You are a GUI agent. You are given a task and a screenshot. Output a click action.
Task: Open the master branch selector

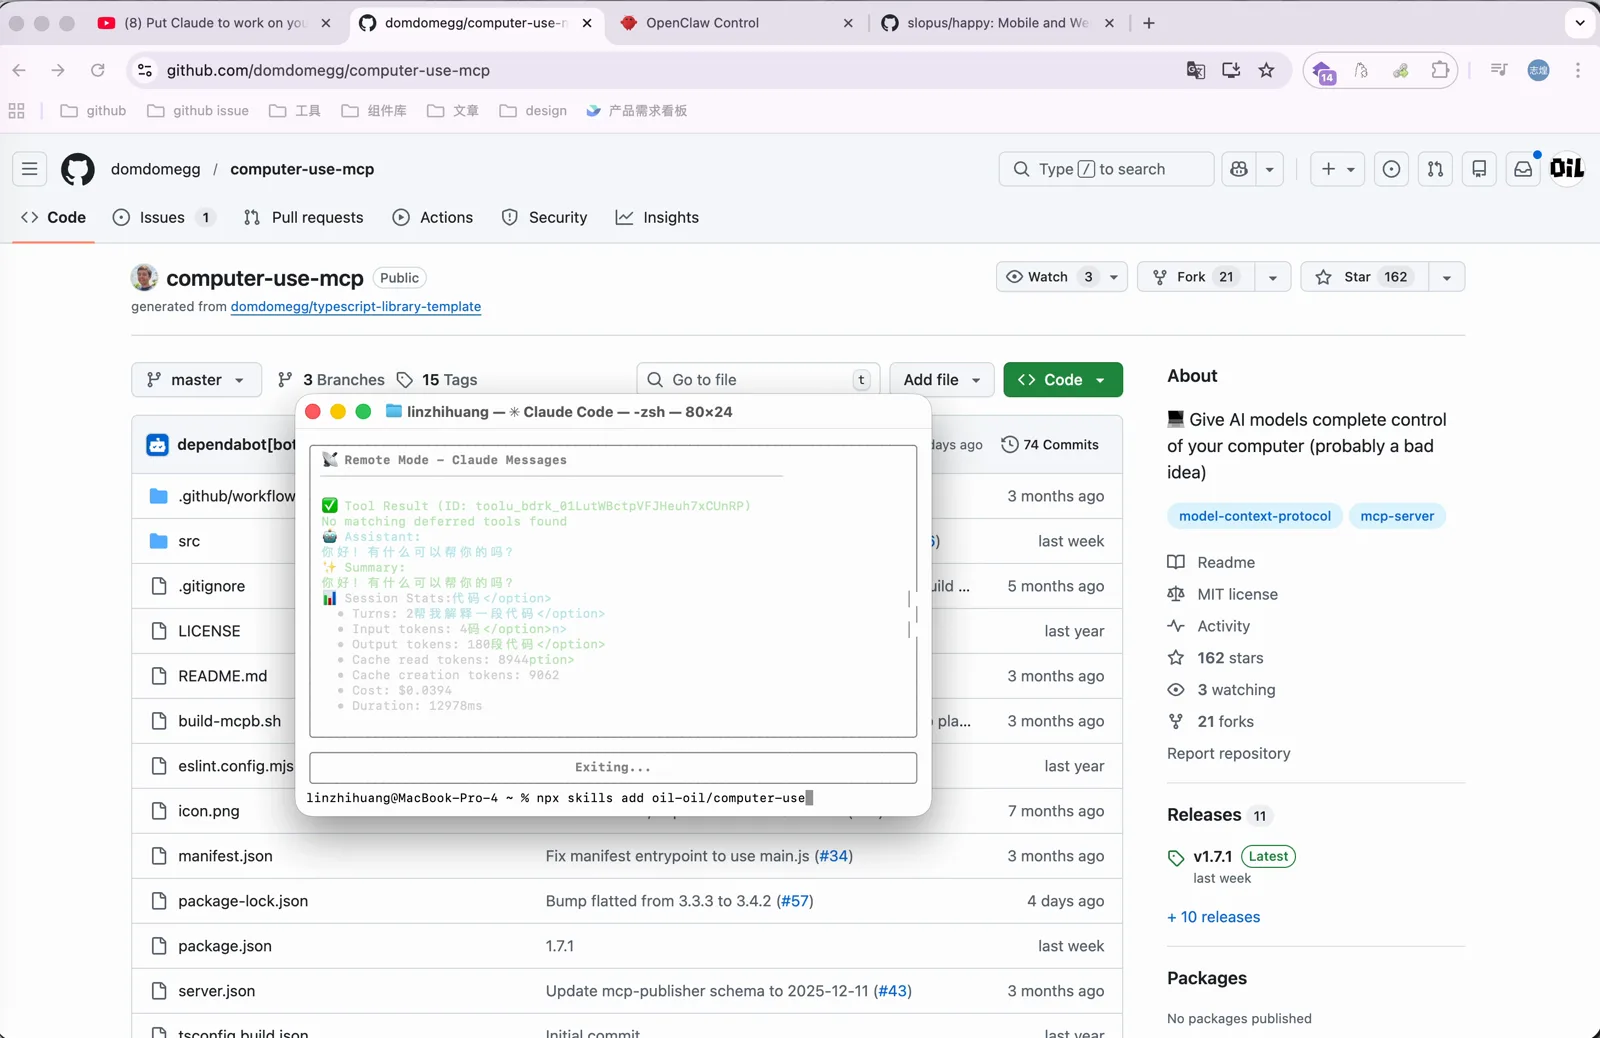coord(196,380)
